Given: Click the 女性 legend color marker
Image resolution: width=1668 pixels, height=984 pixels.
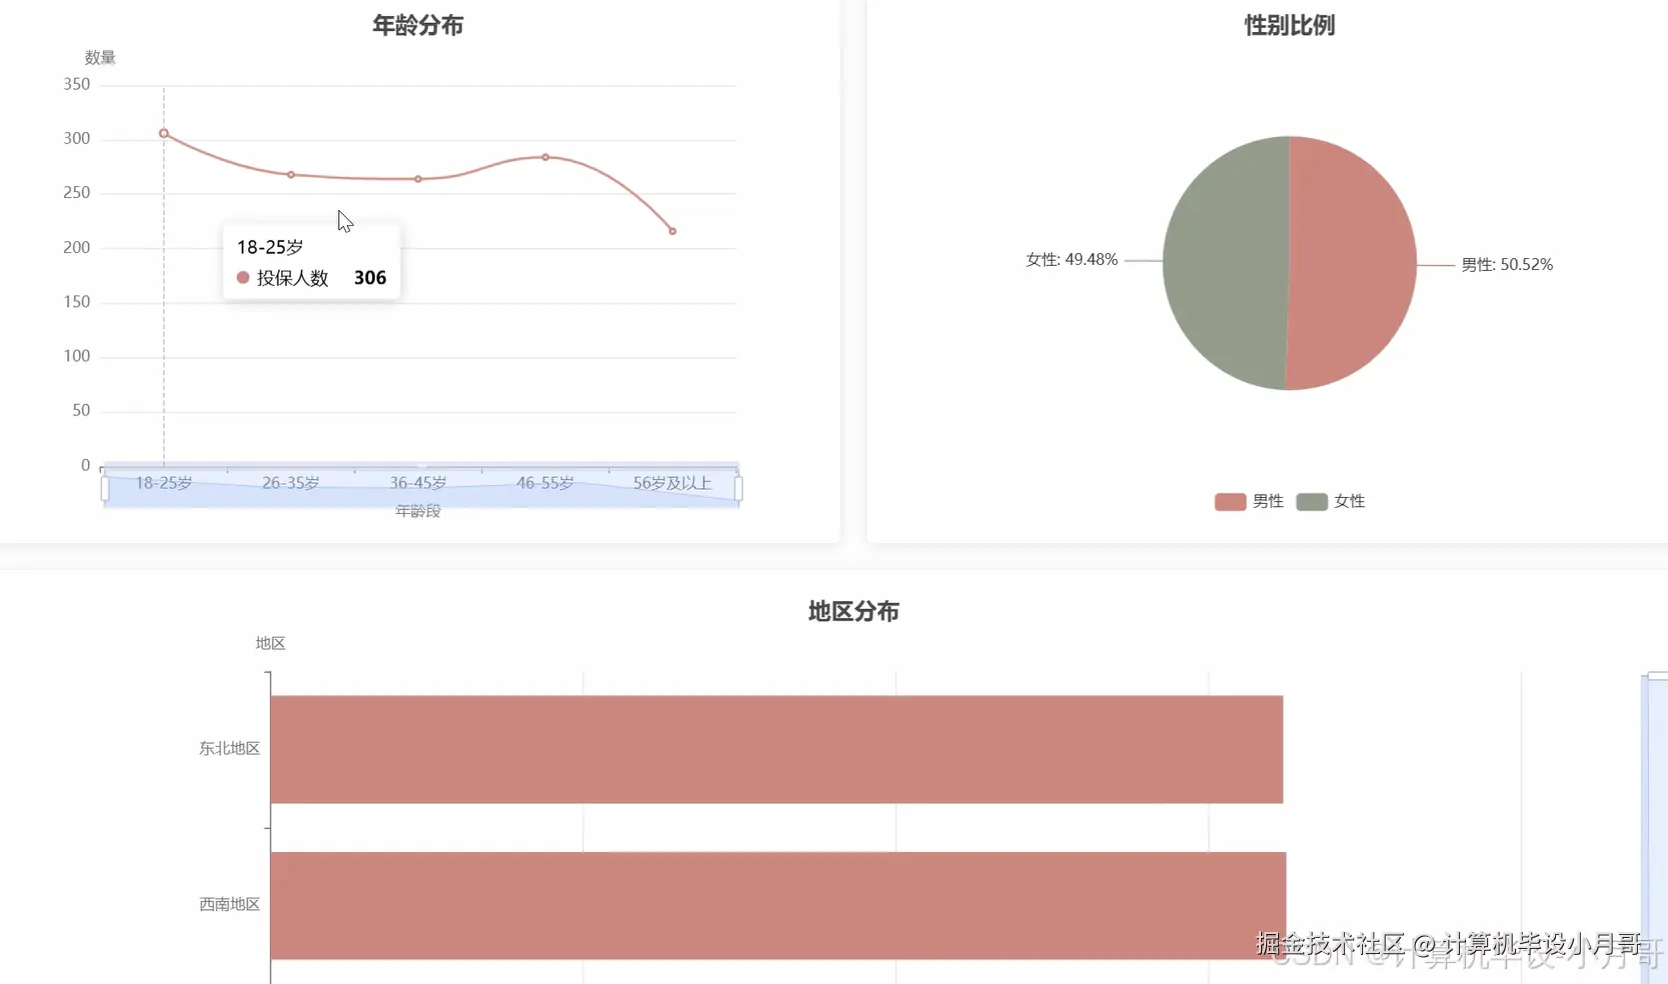Looking at the screenshot, I should click(1310, 501).
